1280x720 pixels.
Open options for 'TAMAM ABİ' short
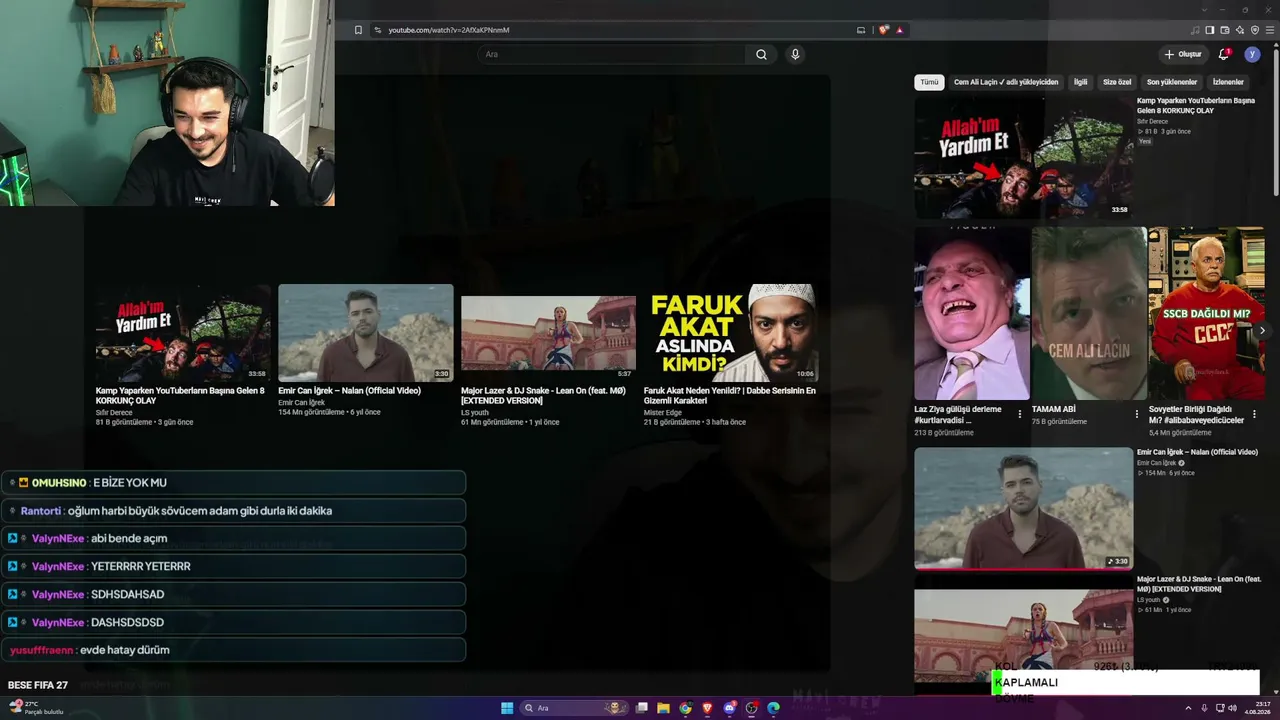click(1137, 414)
